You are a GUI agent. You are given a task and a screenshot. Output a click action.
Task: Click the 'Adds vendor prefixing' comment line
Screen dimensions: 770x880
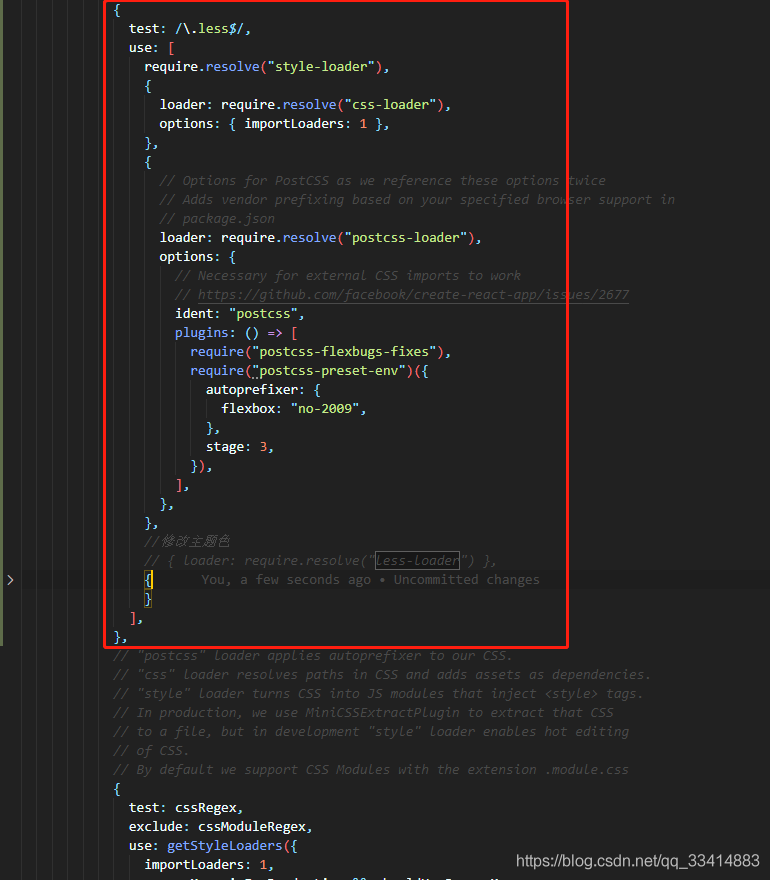point(417,200)
